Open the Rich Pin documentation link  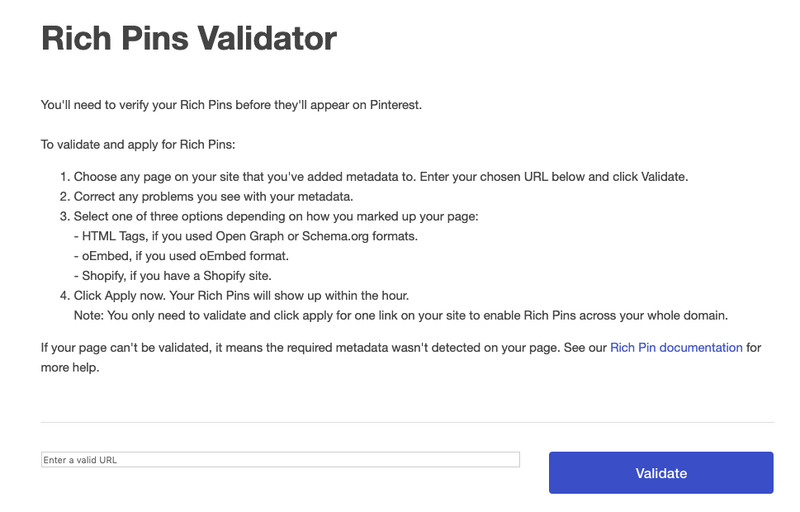click(x=676, y=348)
